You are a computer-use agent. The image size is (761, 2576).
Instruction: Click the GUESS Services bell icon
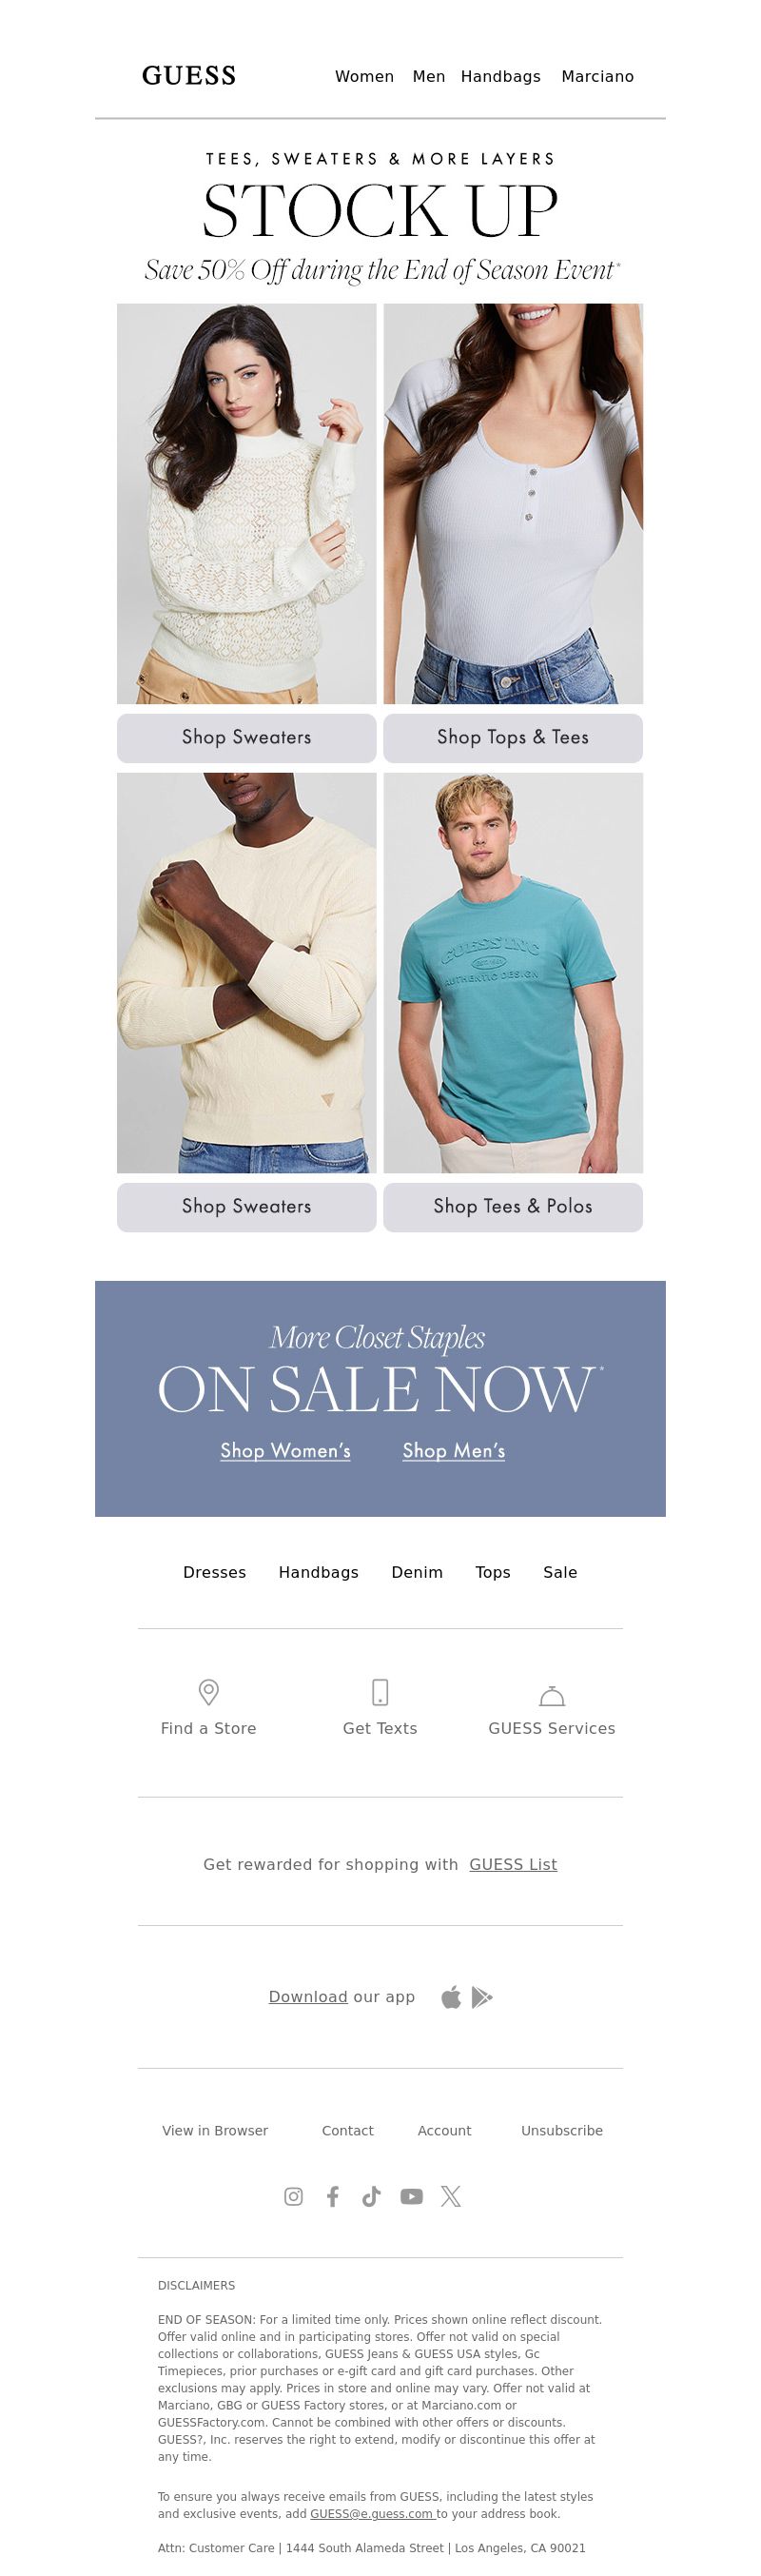(552, 1695)
